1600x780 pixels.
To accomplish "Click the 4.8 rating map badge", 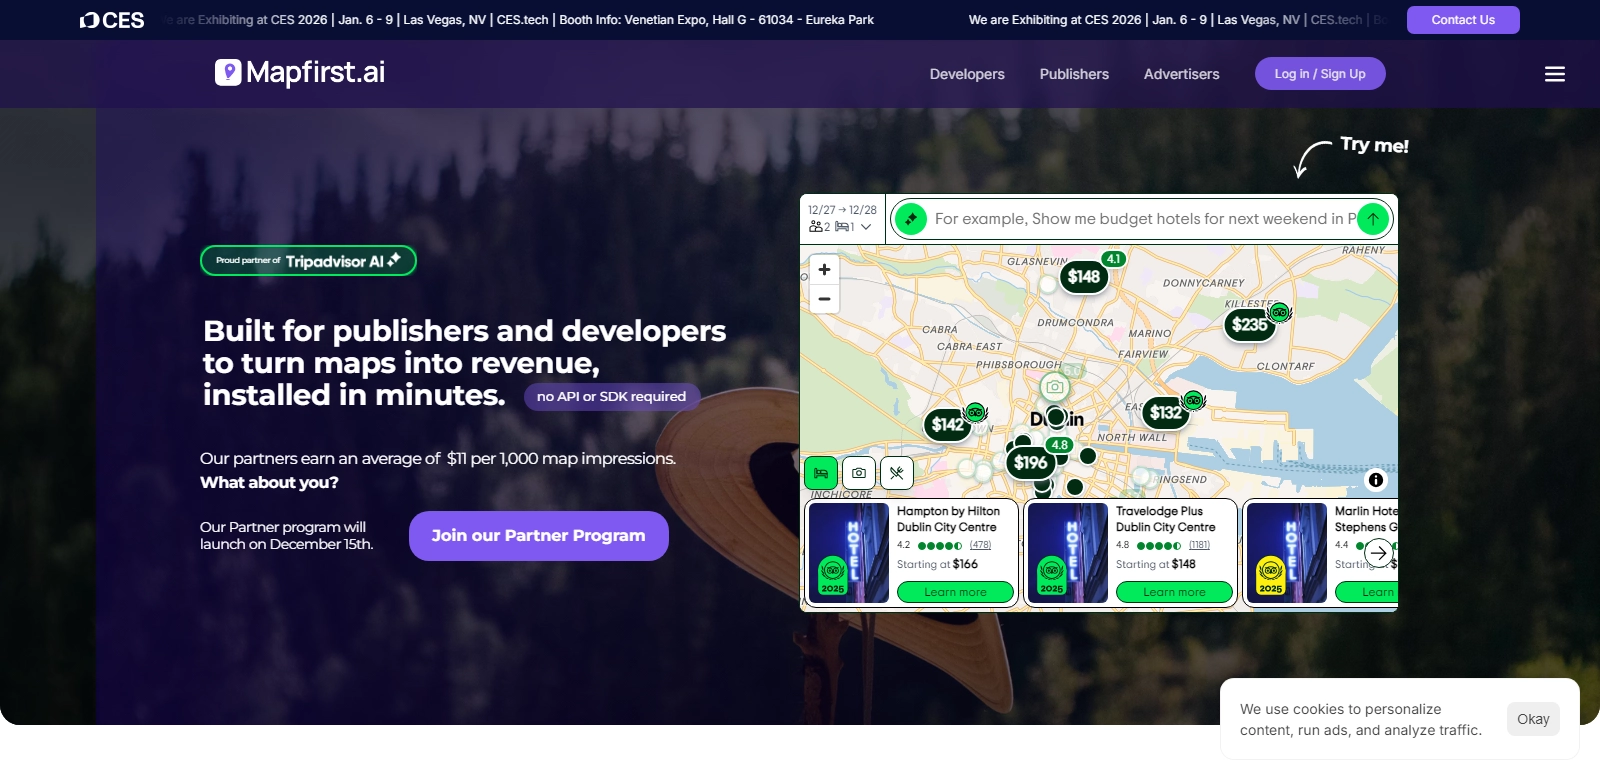I will [1059, 445].
